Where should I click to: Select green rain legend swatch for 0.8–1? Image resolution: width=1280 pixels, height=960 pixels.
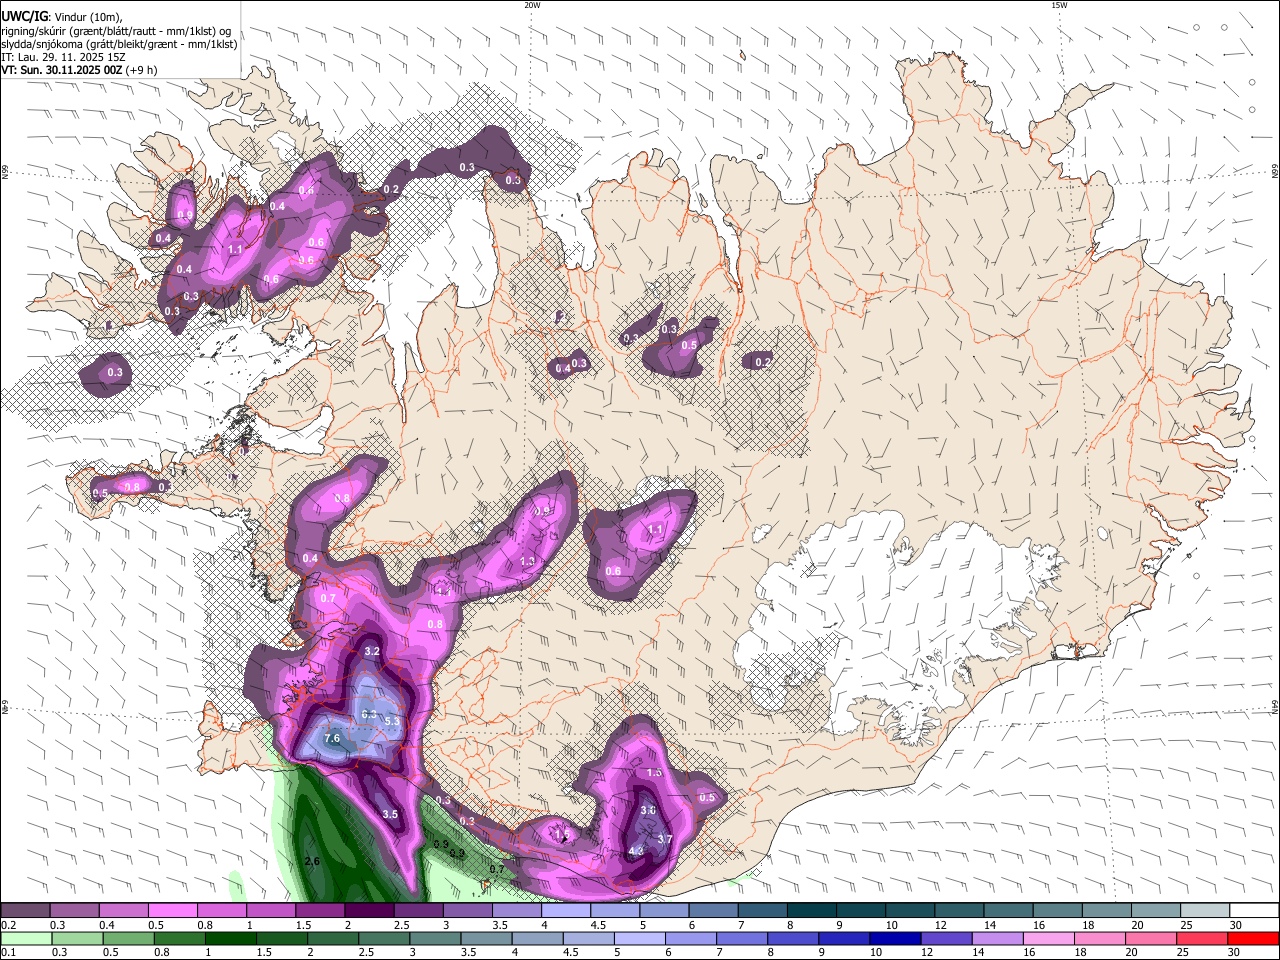point(180,939)
